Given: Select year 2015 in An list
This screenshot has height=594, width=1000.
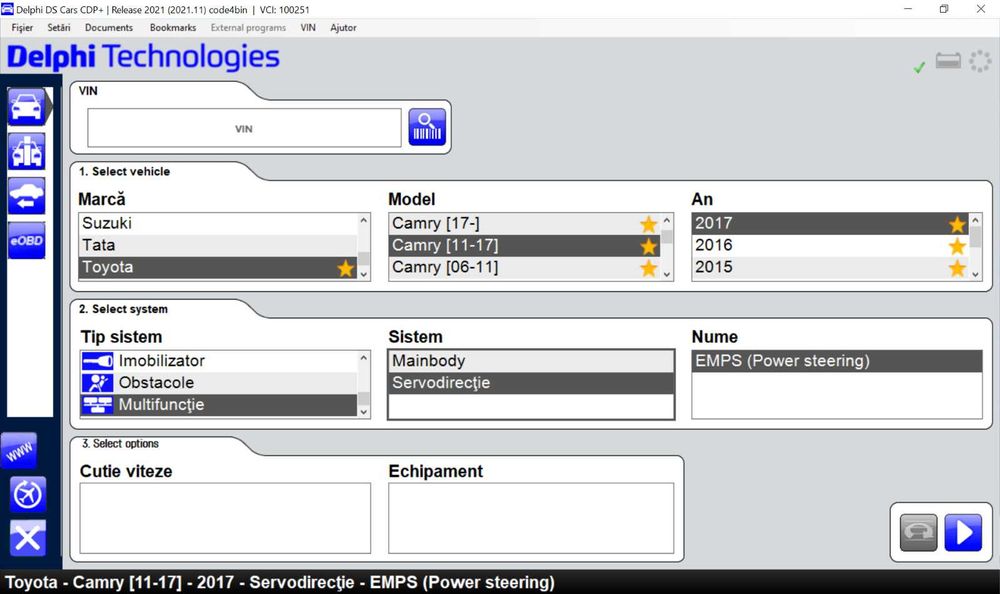Looking at the screenshot, I should pyautogui.click(x=830, y=267).
